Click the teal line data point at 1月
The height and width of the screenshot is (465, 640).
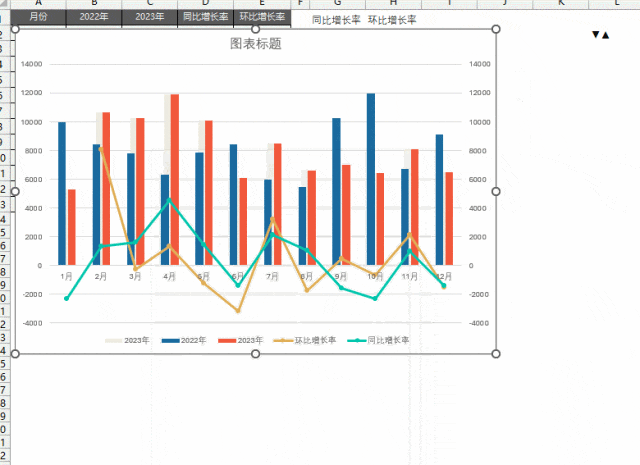coord(67,298)
